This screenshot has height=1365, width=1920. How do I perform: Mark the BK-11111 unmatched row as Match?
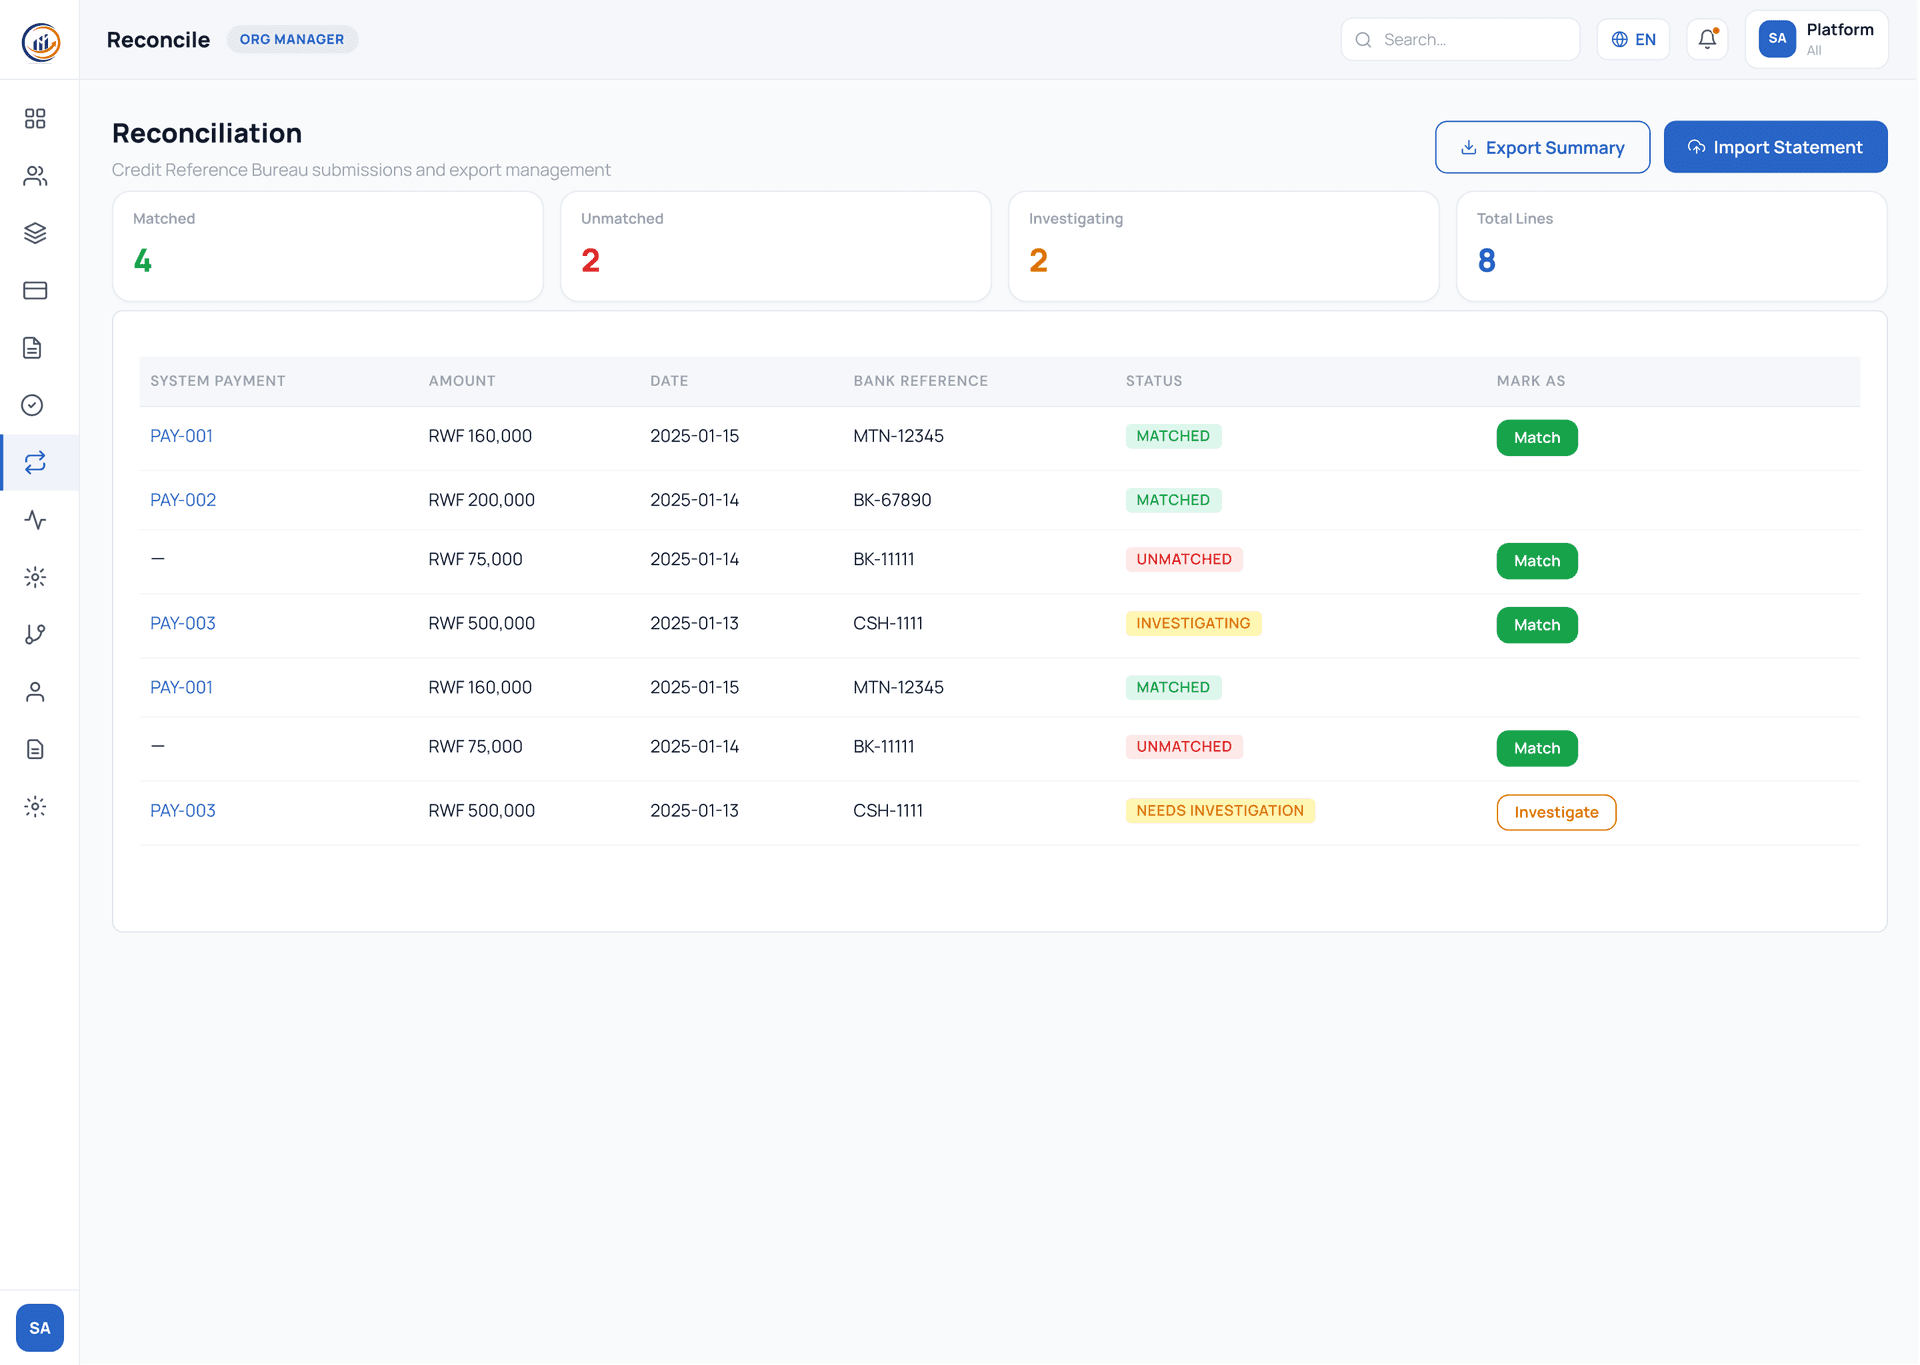tap(1537, 561)
